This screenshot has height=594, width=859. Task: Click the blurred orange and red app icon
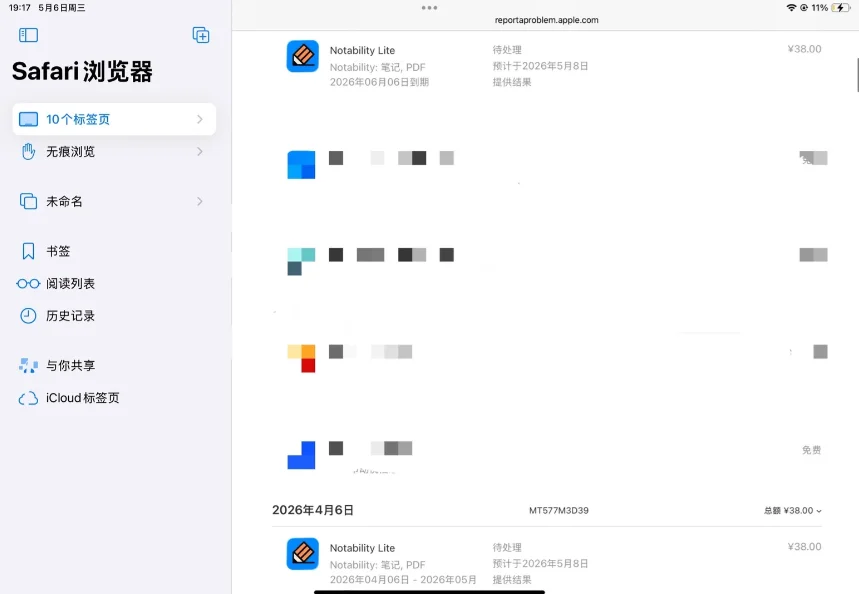tap(301, 358)
